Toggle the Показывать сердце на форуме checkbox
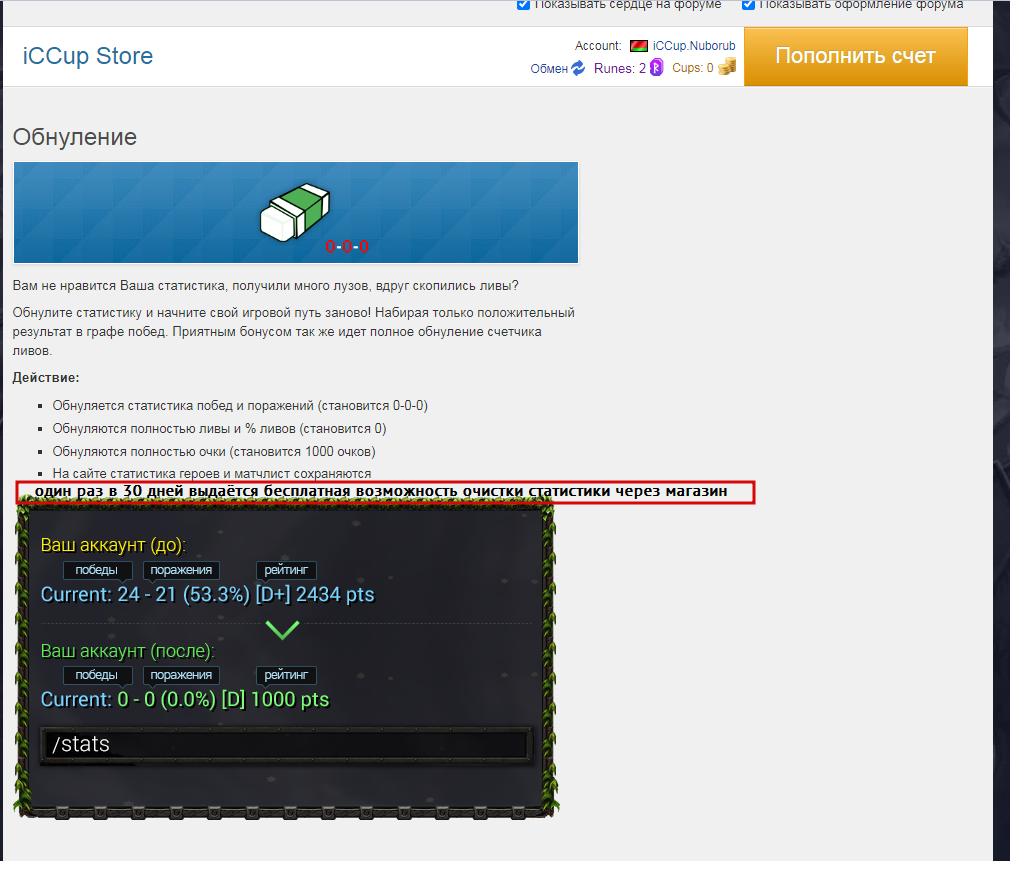Viewport: 1010px width, 892px height. coord(523,5)
